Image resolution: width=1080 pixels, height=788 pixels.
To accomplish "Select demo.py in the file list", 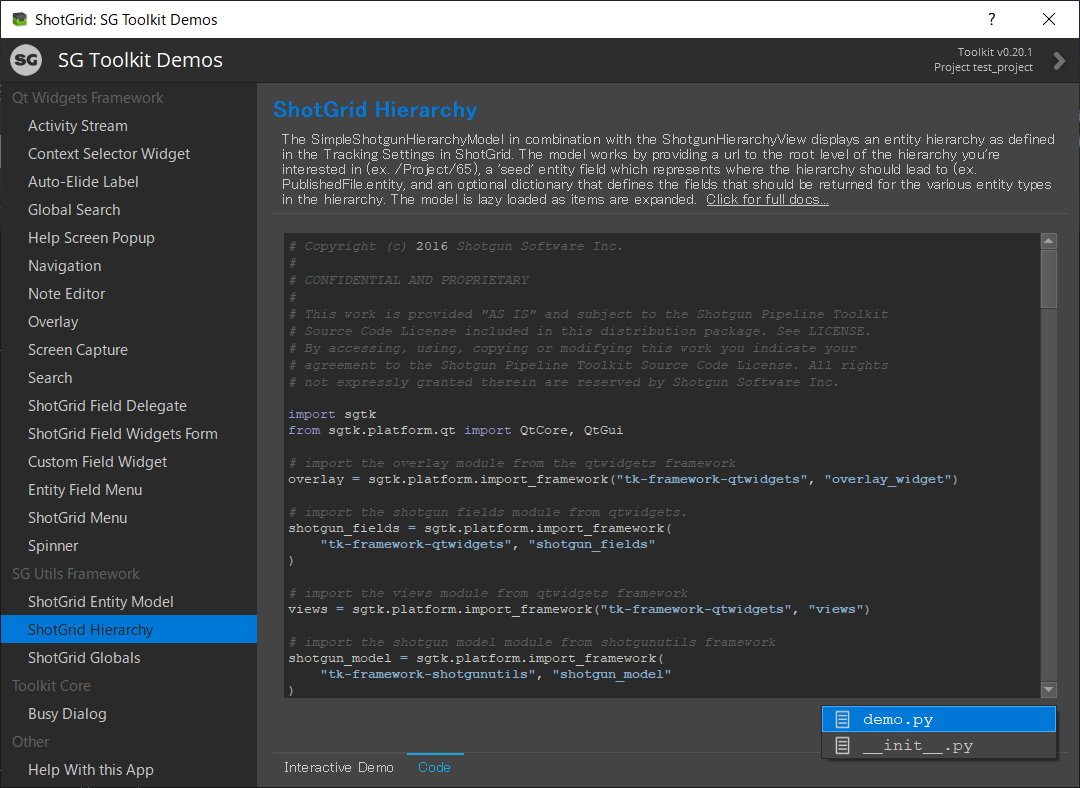I will 939,719.
